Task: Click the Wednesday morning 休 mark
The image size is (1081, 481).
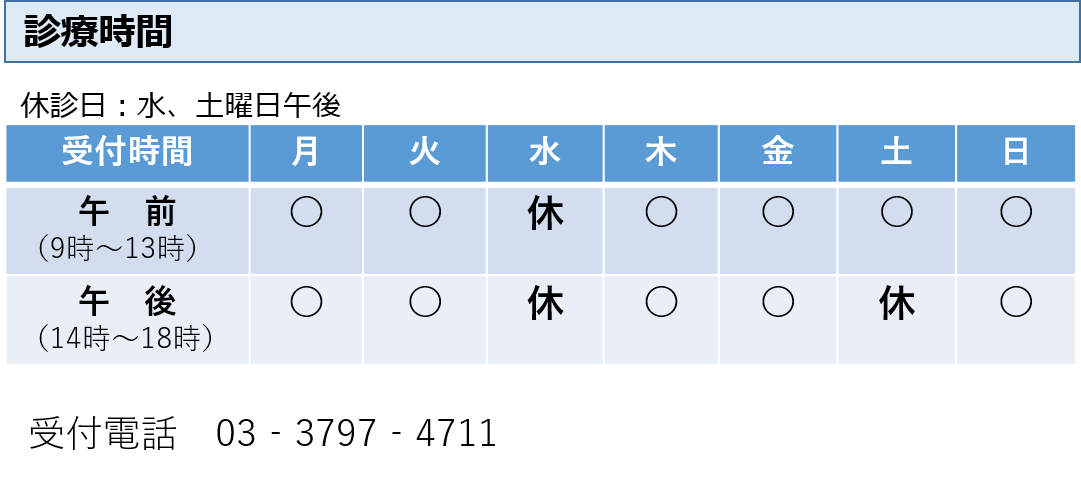Action: [x=545, y=214]
